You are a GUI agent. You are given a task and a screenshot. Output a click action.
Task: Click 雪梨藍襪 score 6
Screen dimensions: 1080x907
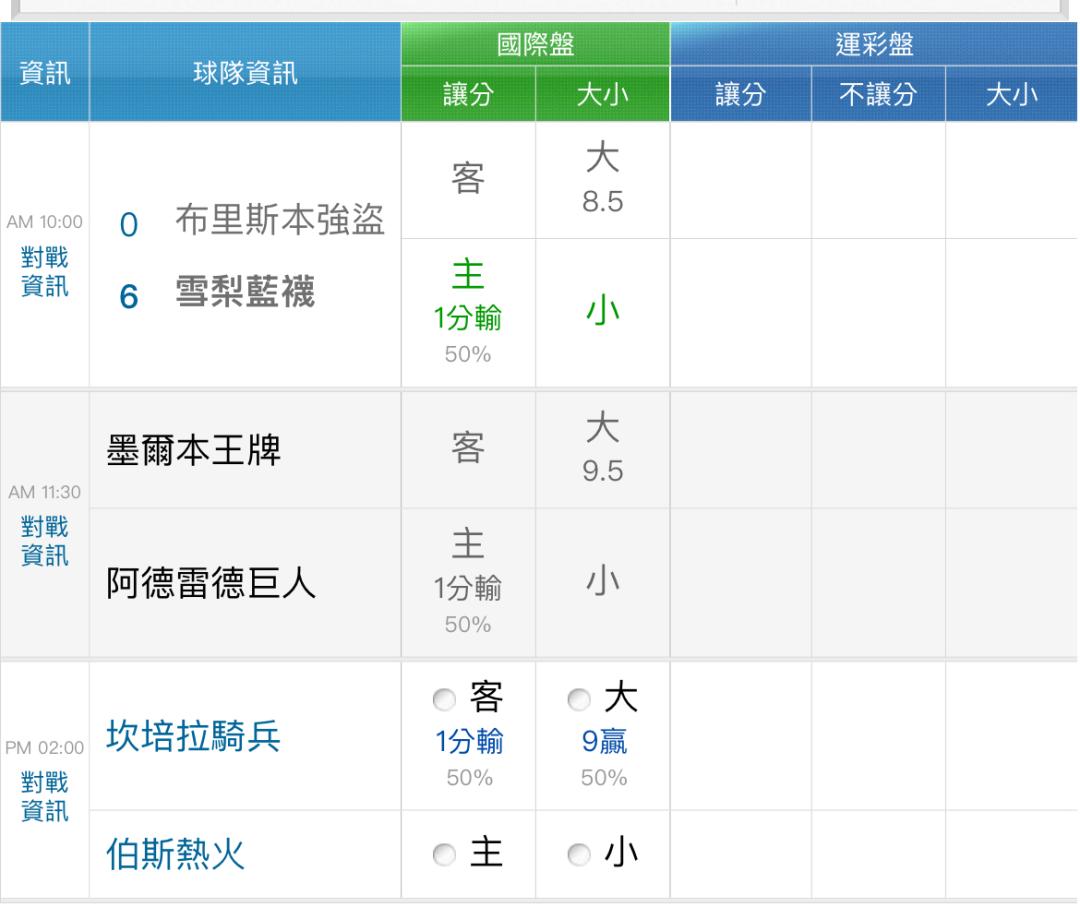(129, 297)
